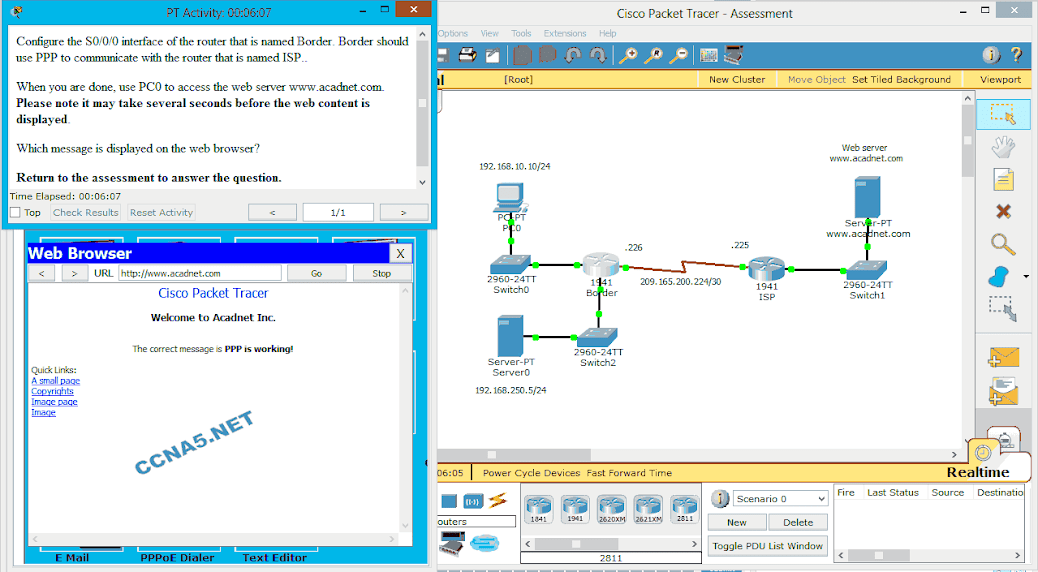Open the Tools menu
Viewport: 1038px width, 572px height.
(x=521, y=33)
